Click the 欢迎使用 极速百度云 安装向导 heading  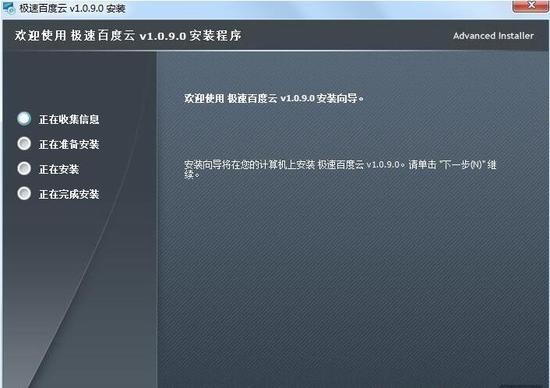pyautogui.click(x=274, y=98)
